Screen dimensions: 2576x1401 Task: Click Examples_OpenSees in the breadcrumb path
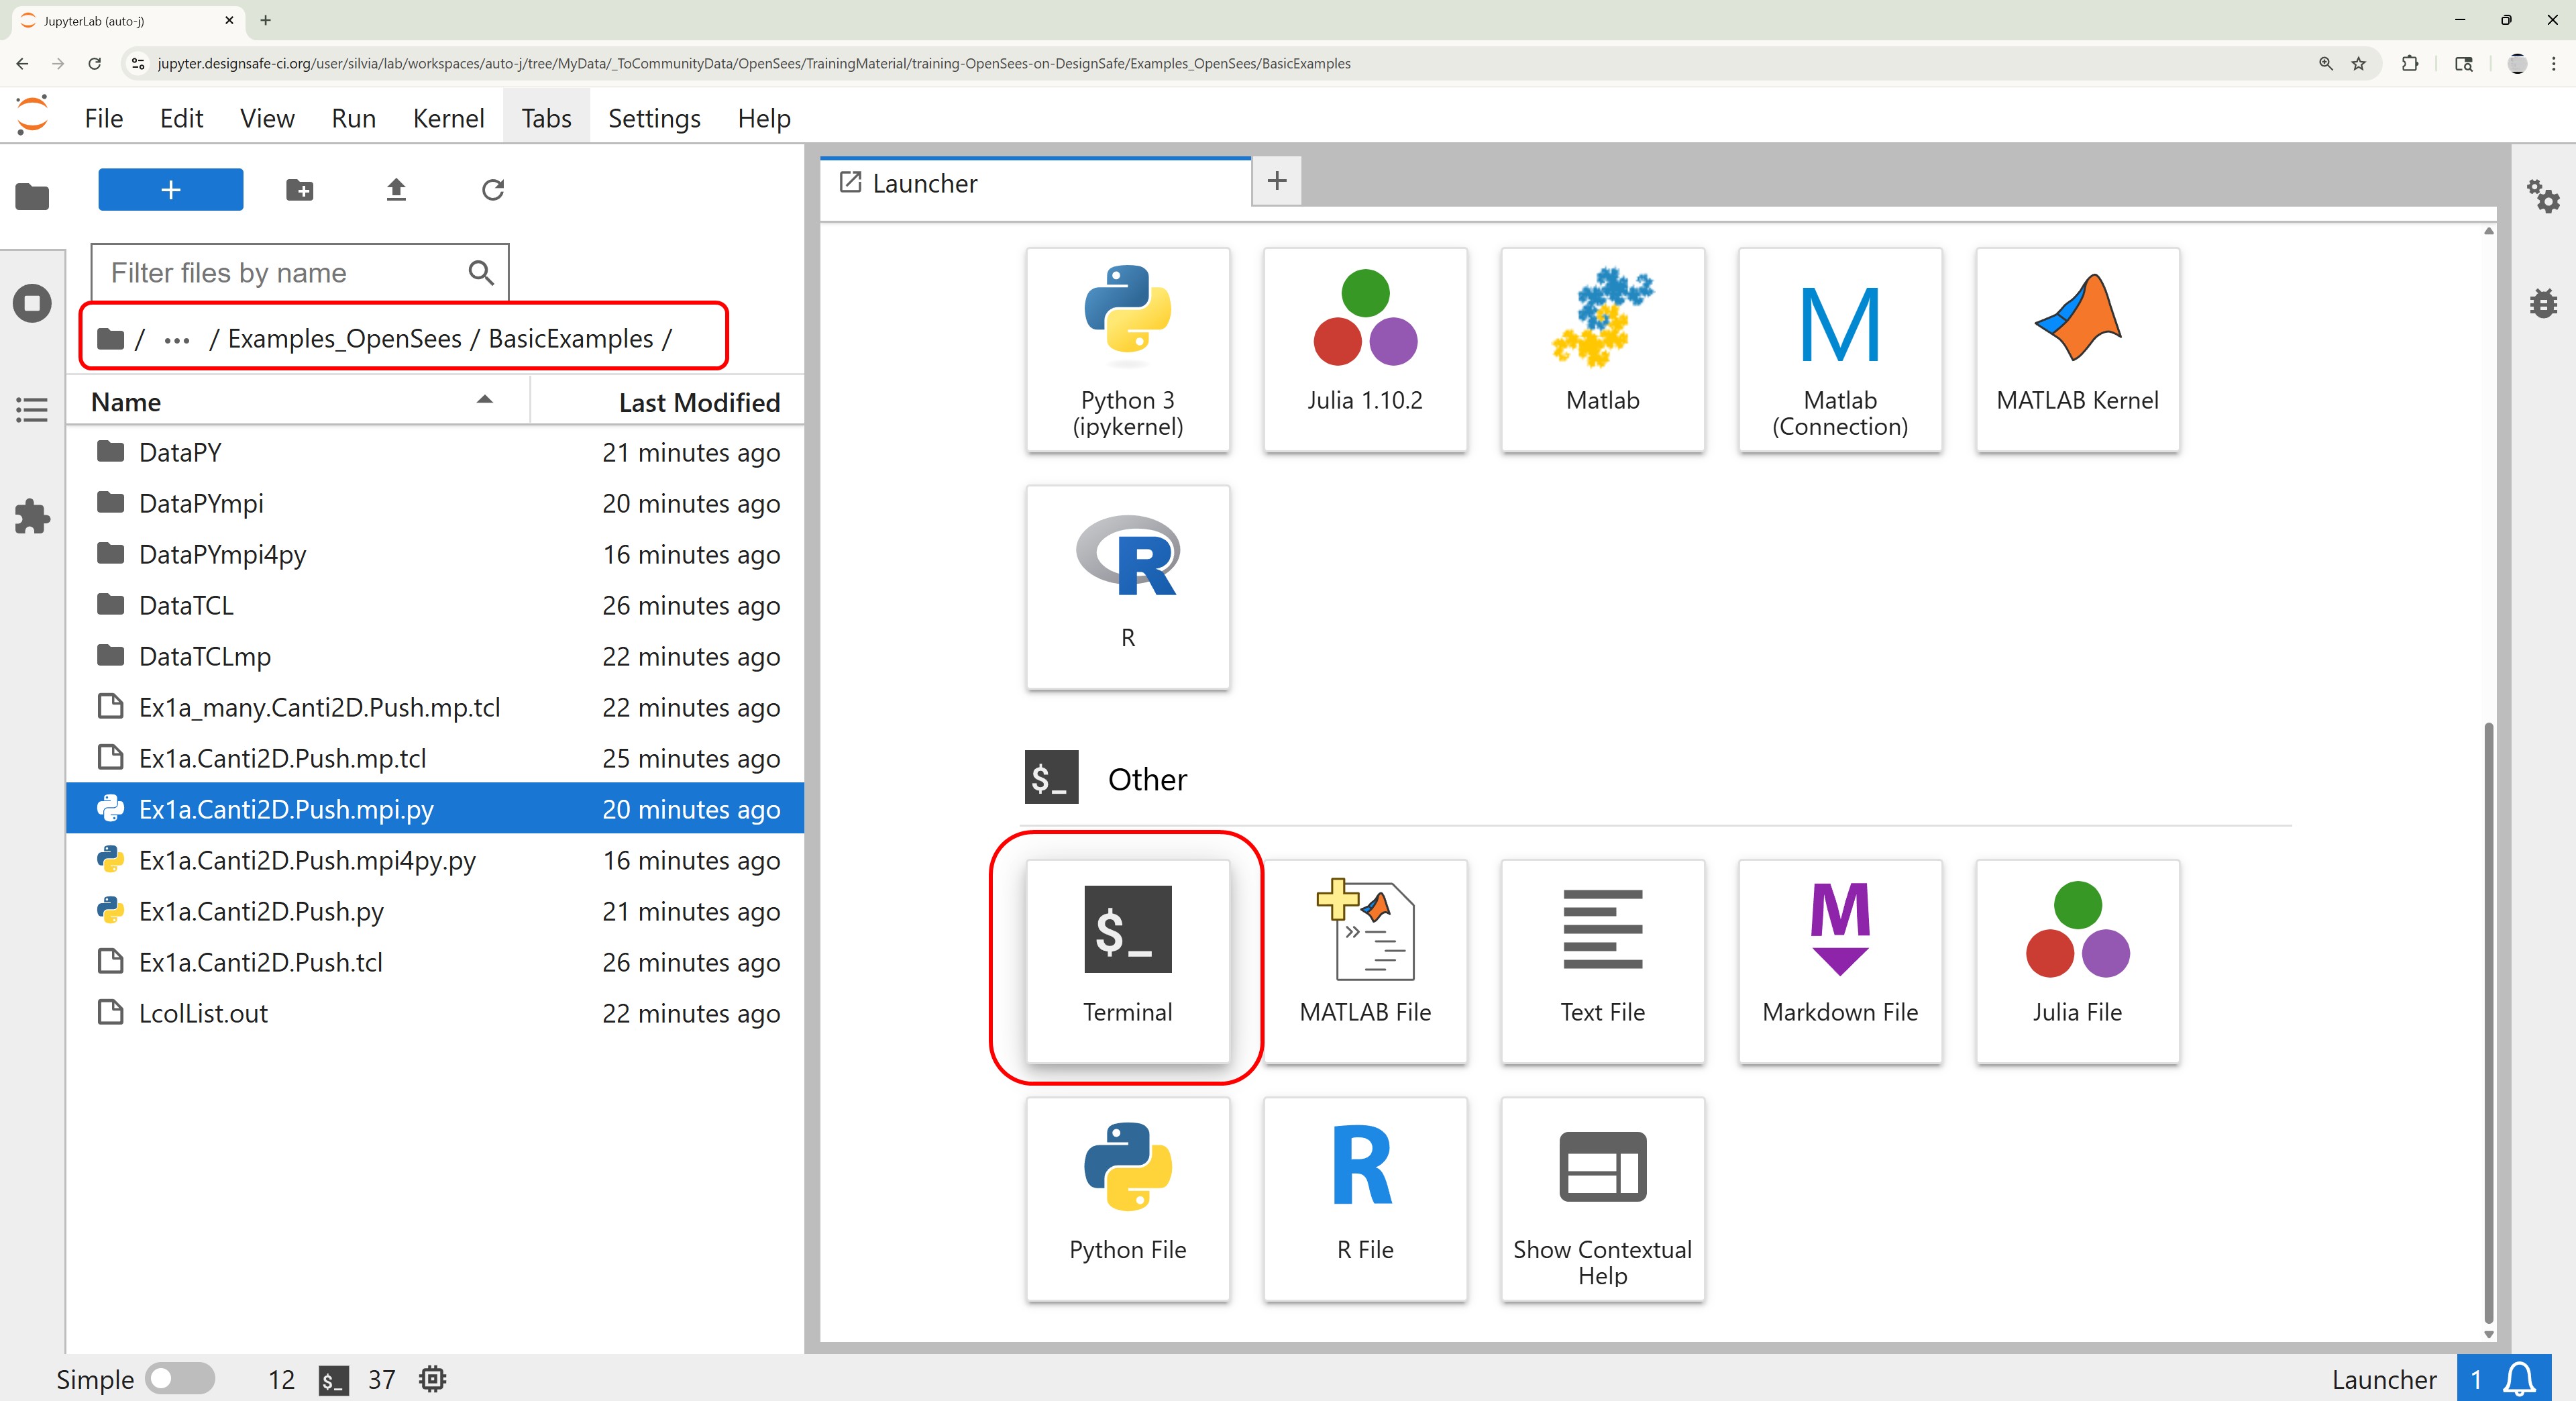[x=344, y=339]
